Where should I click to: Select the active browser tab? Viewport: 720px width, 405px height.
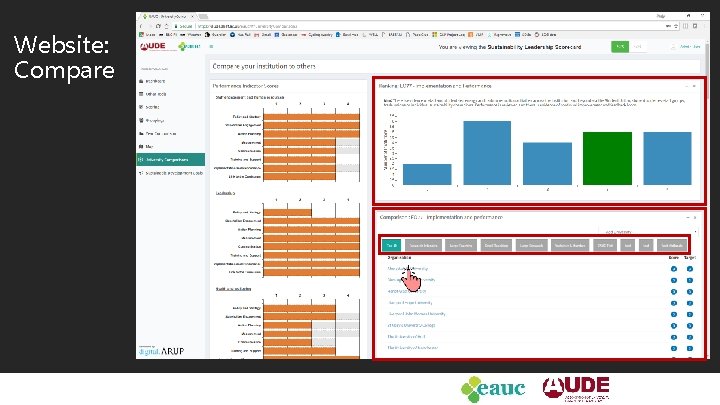[168, 16]
